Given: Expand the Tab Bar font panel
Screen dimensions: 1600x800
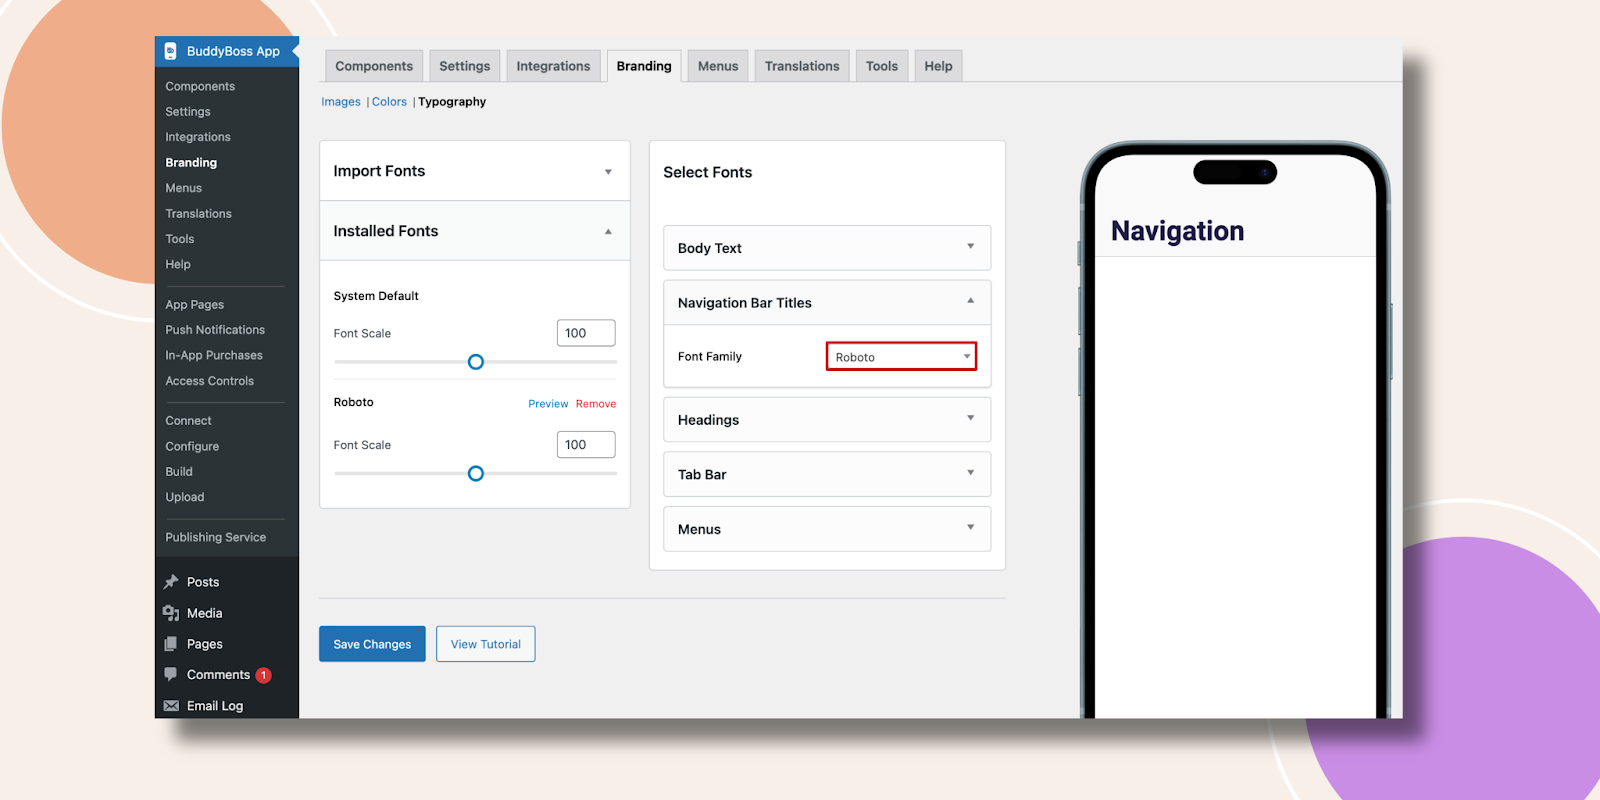Looking at the screenshot, I should pyautogui.click(x=827, y=474).
